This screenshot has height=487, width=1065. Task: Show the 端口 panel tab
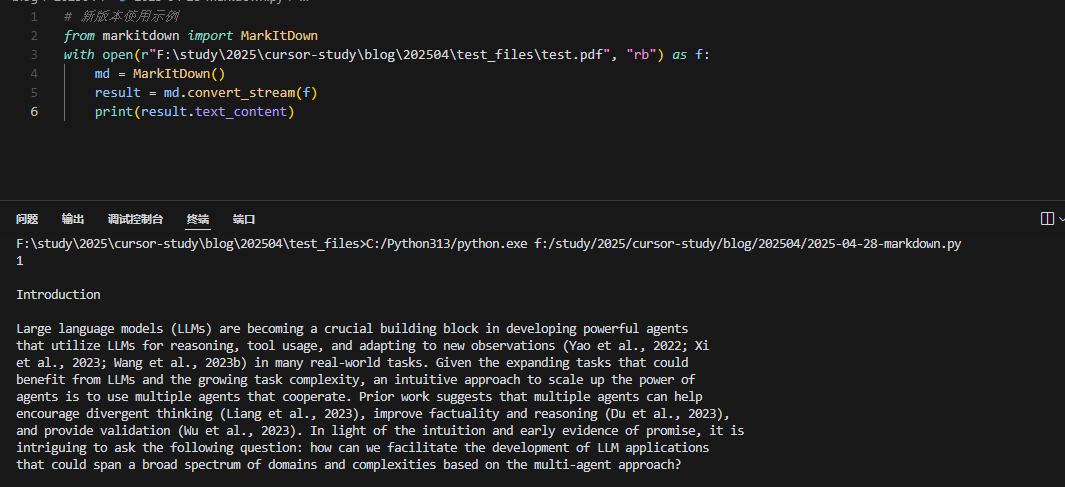coord(244,219)
